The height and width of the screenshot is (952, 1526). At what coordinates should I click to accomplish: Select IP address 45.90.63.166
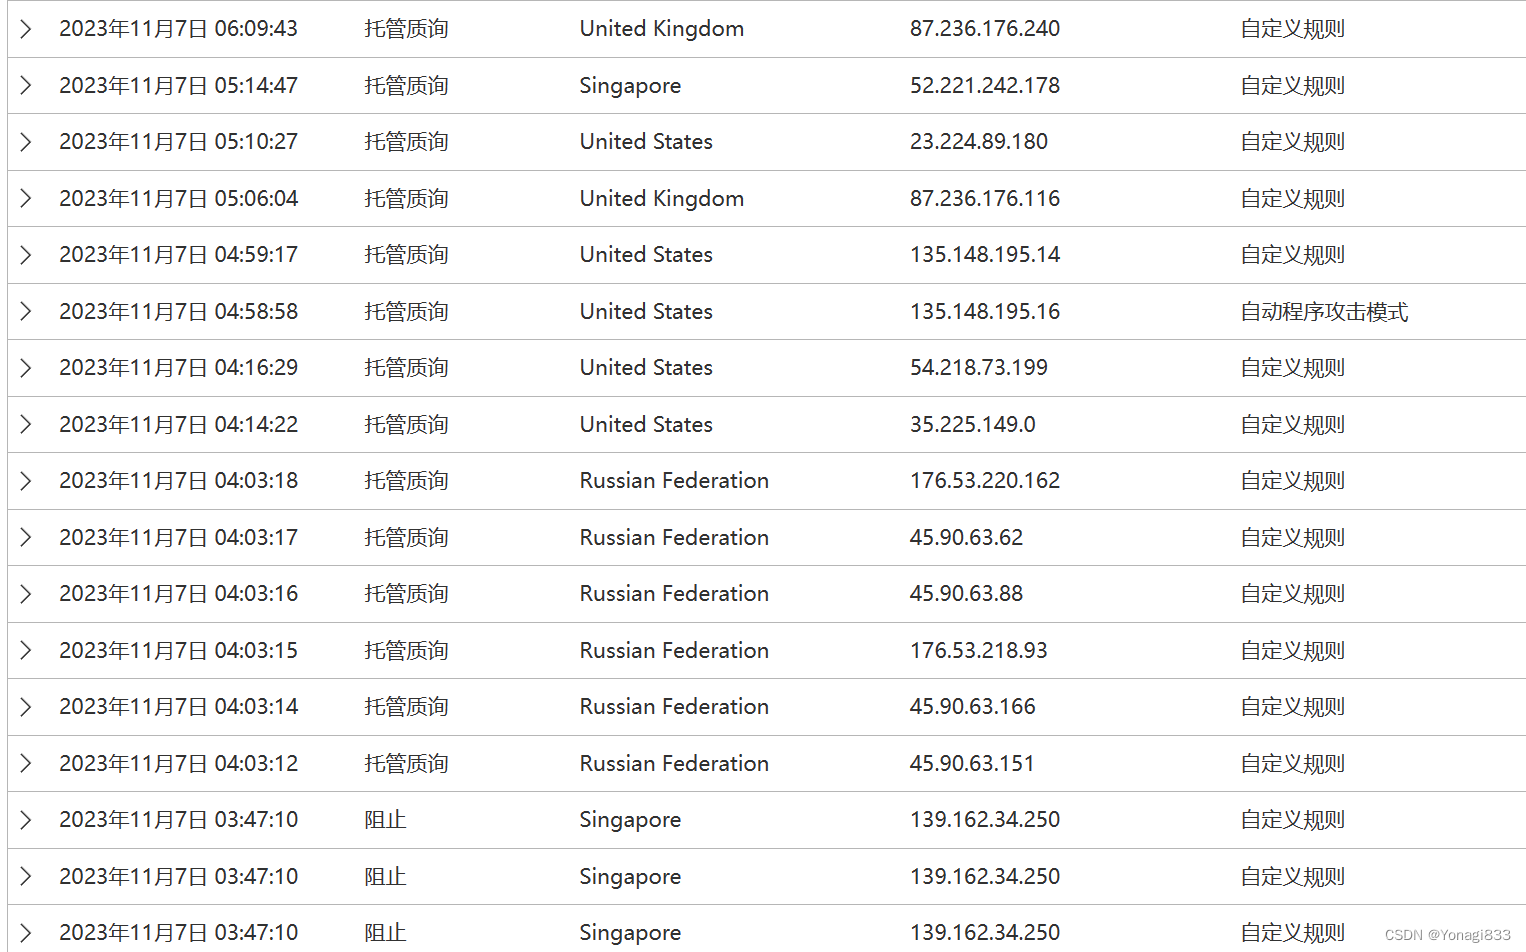point(973,707)
